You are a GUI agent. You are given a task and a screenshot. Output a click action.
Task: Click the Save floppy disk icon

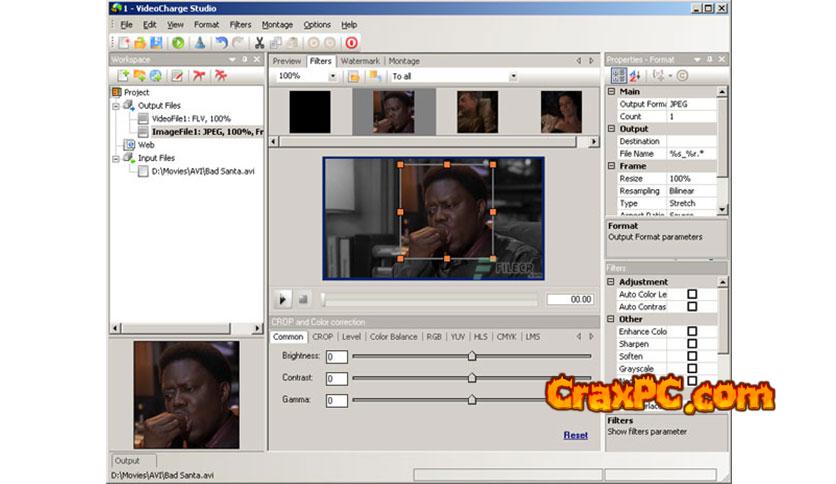click(x=156, y=43)
